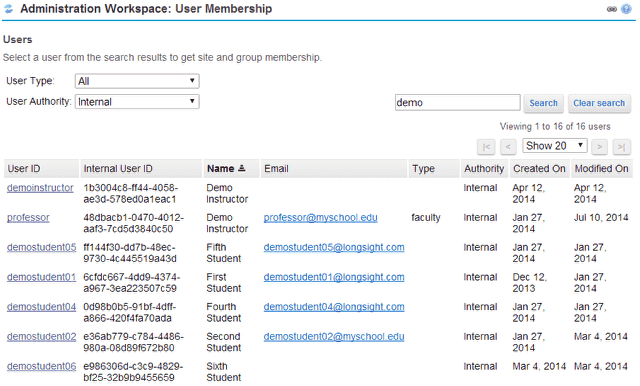Click the 'Fifth Student' name cell
This screenshot has height=386, width=640.
(x=224, y=253)
